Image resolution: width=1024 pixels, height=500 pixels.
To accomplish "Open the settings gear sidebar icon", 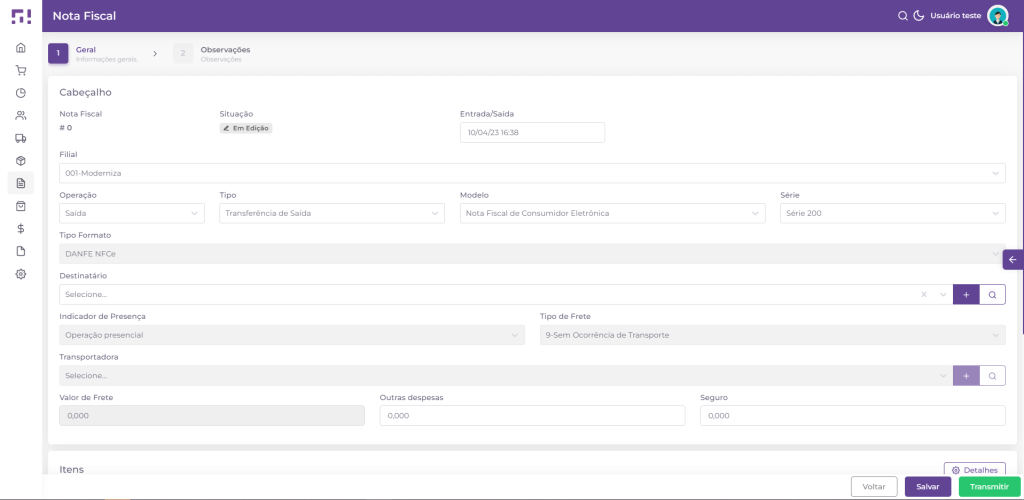I will point(21,274).
